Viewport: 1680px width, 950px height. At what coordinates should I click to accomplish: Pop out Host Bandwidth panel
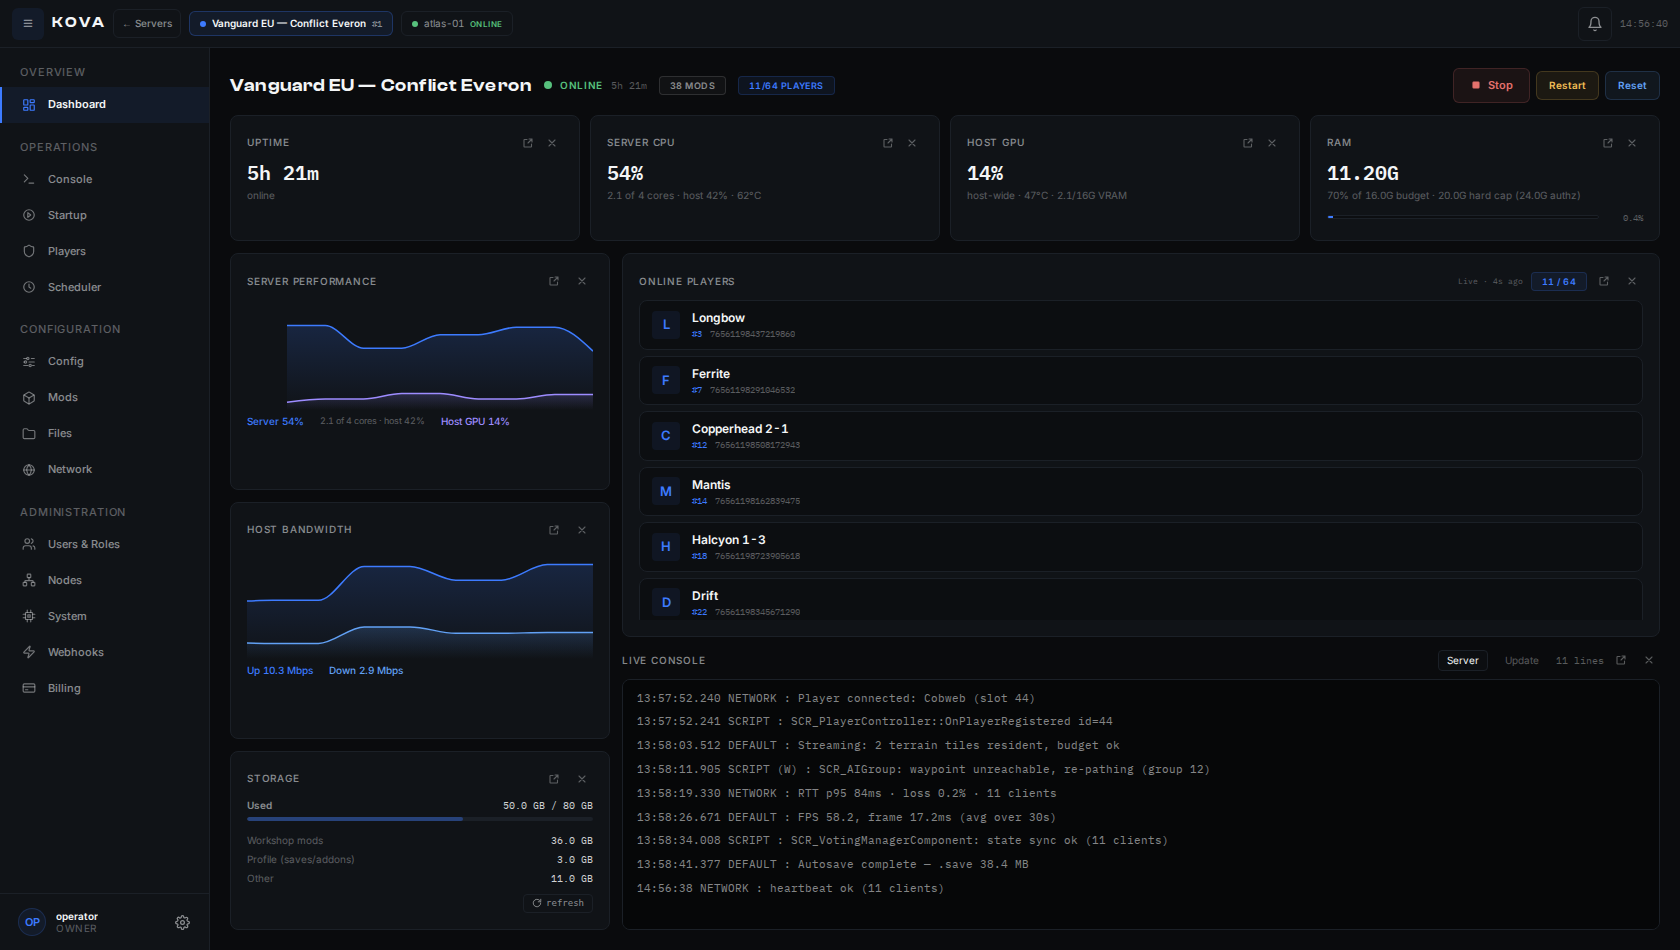tap(554, 530)
